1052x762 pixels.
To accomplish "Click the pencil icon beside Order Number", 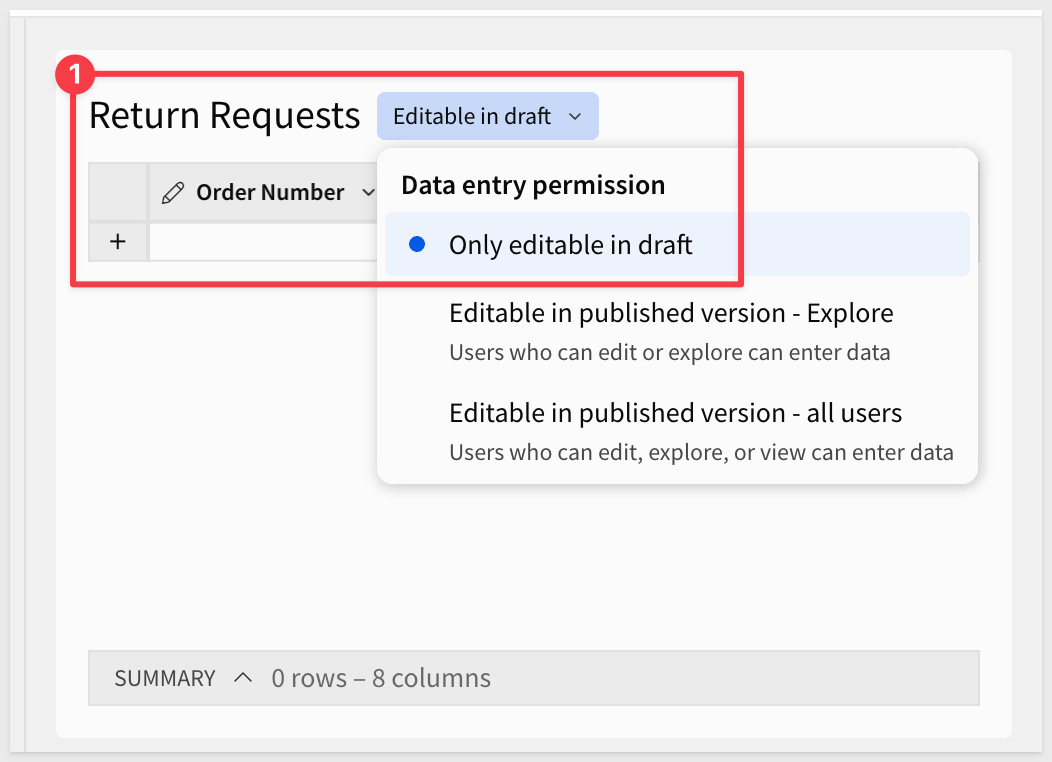I will 173,192.
